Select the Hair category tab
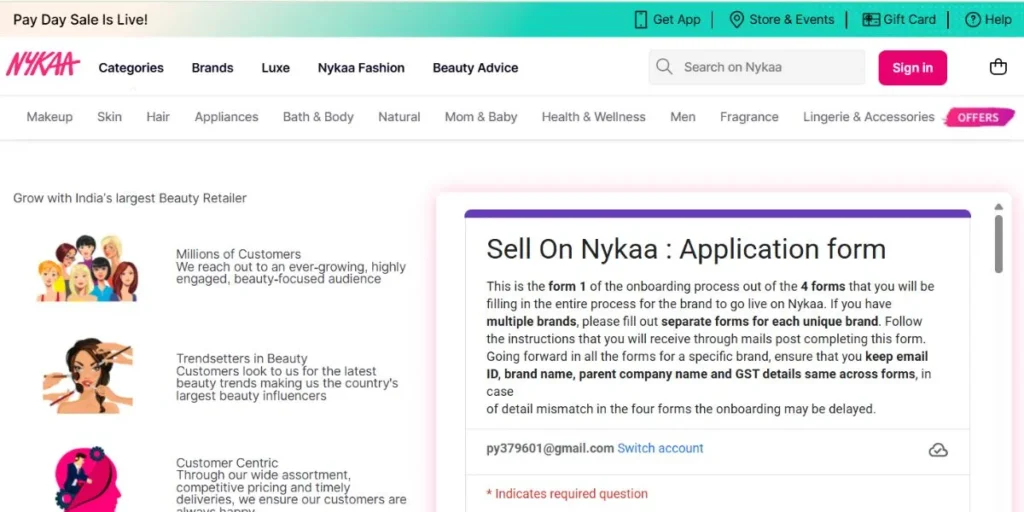This screenshot has height=512, width=1024. point(158,117)
